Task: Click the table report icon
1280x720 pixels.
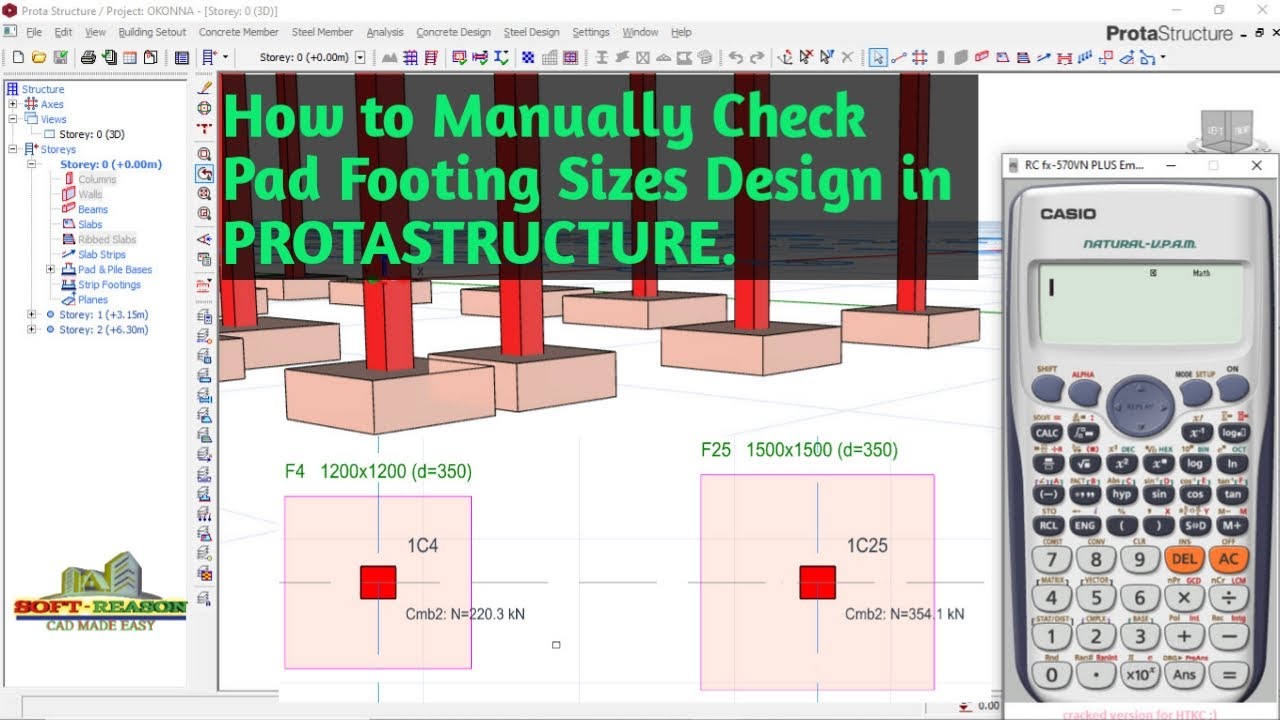Action: pyautogui.click(x=130, y=58)
